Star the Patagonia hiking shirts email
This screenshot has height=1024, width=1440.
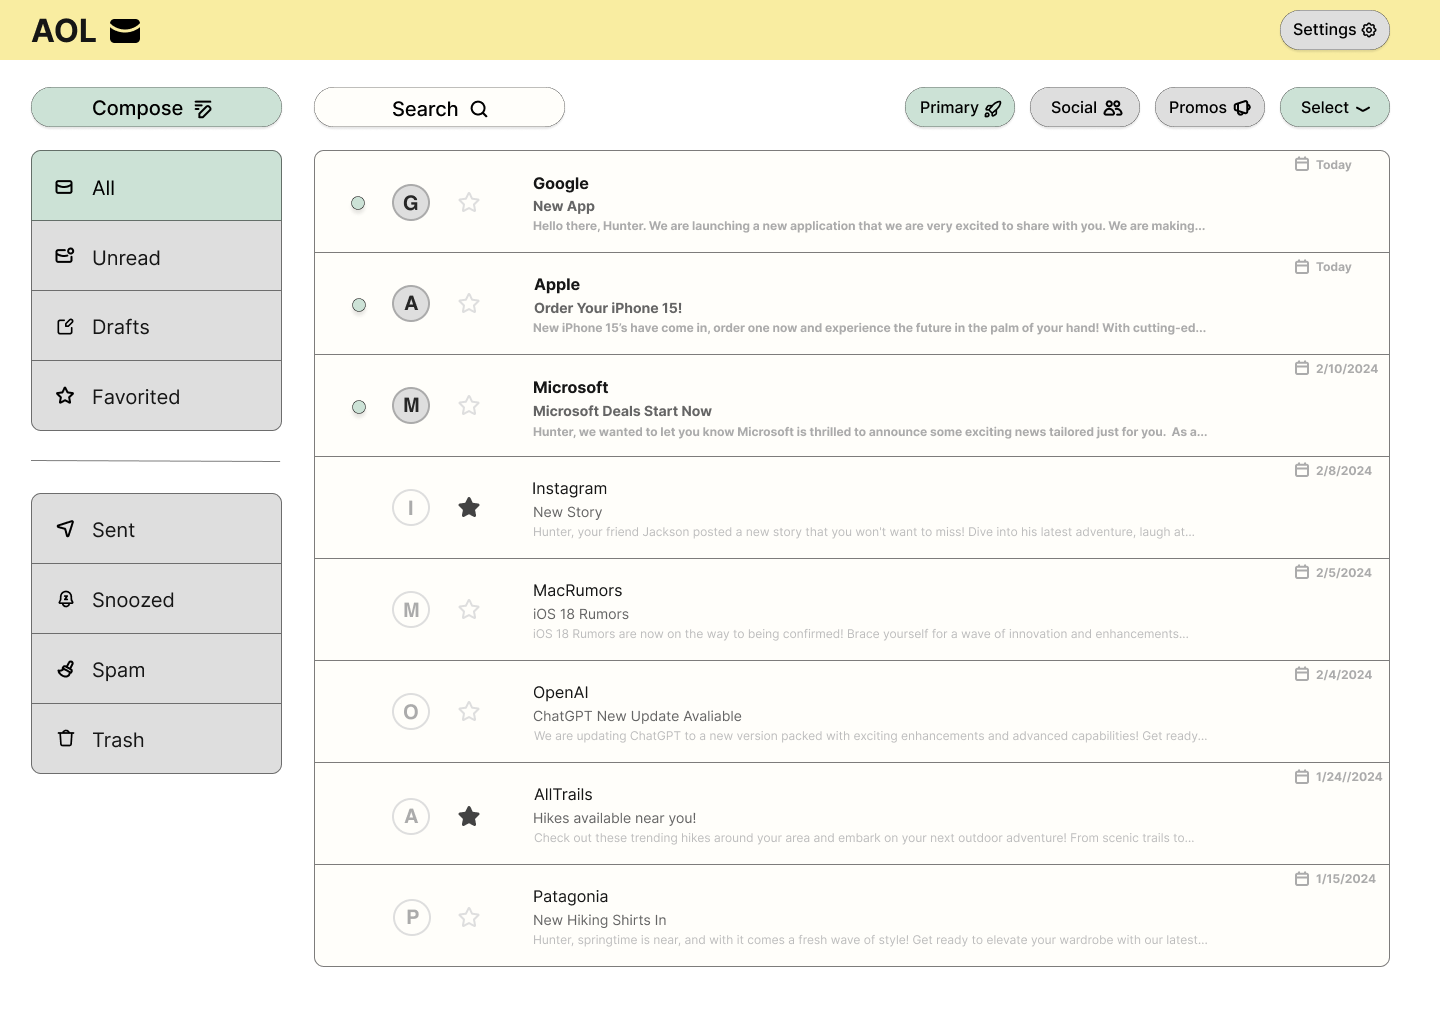[x=469, y=918]
